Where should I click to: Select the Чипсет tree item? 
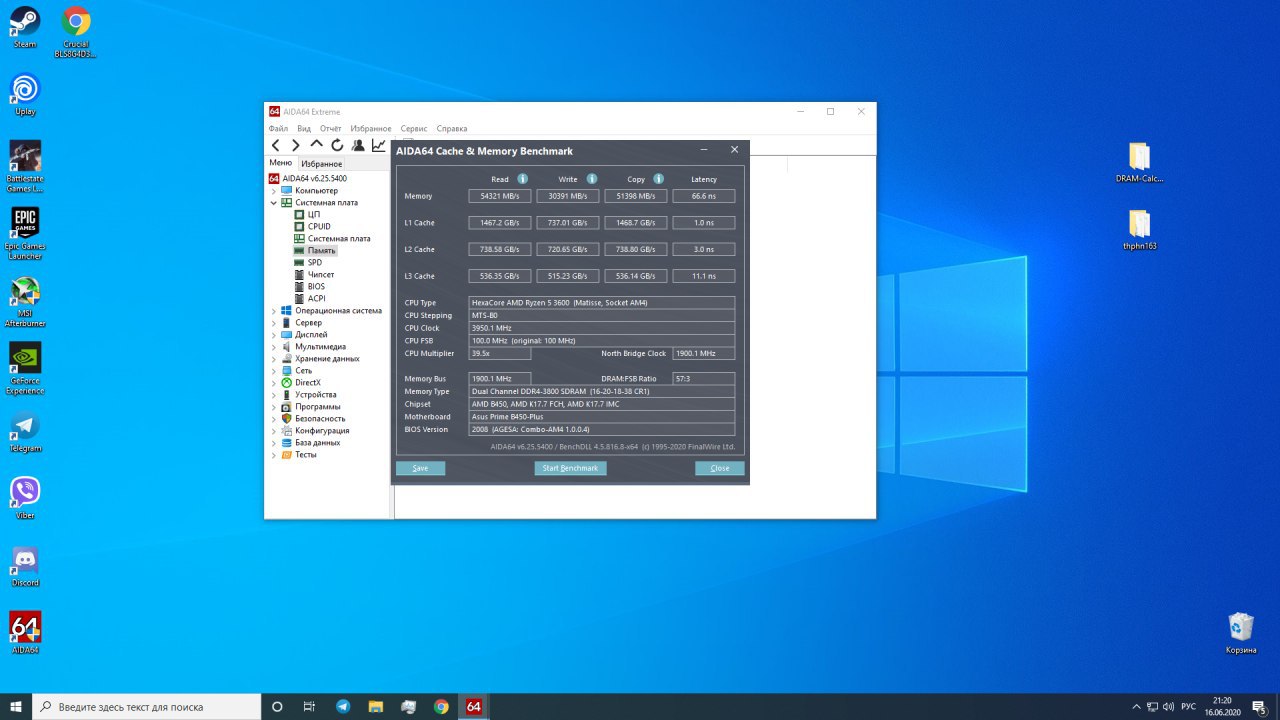321,274
